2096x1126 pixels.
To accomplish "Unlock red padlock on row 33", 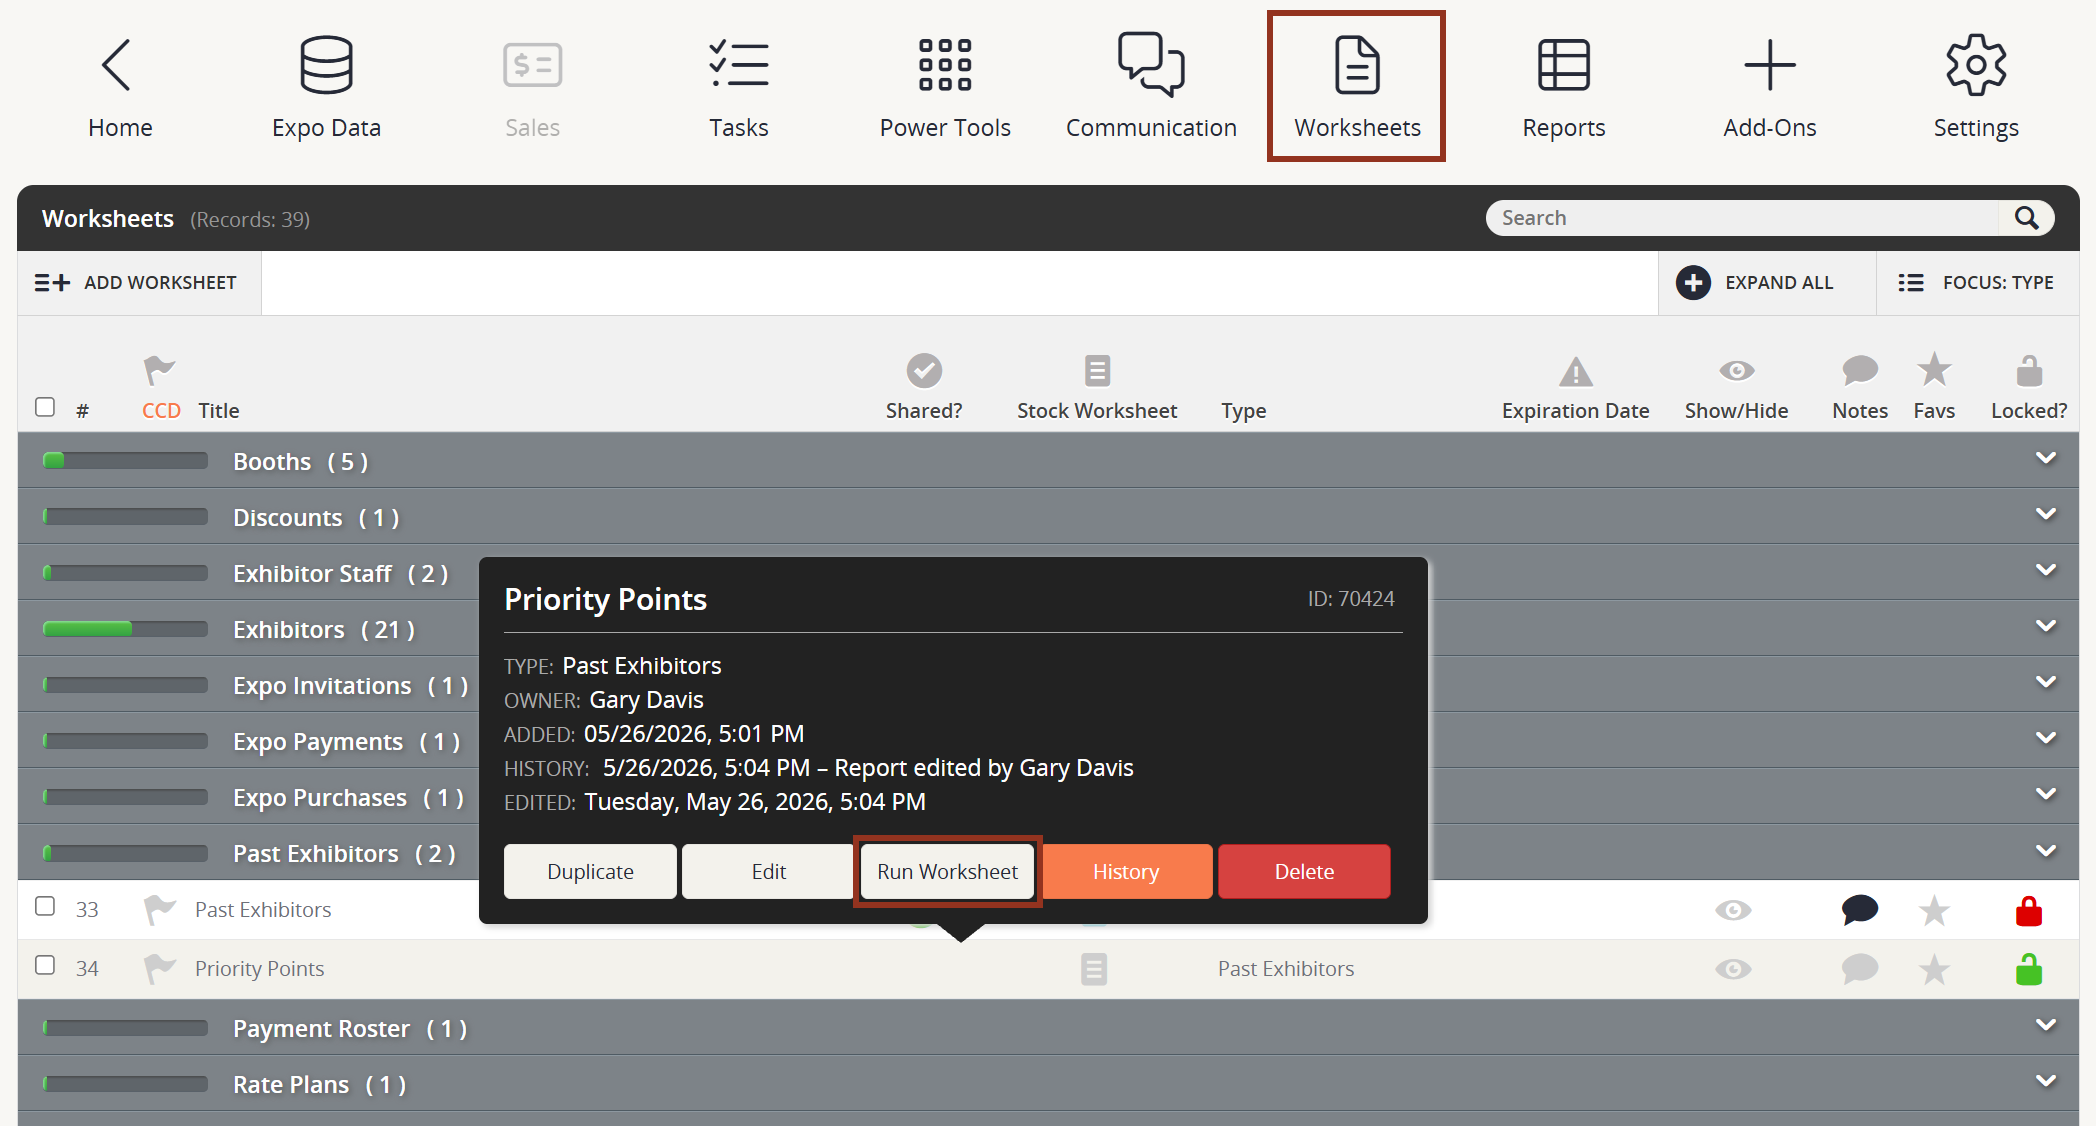I will (2029, 910).
